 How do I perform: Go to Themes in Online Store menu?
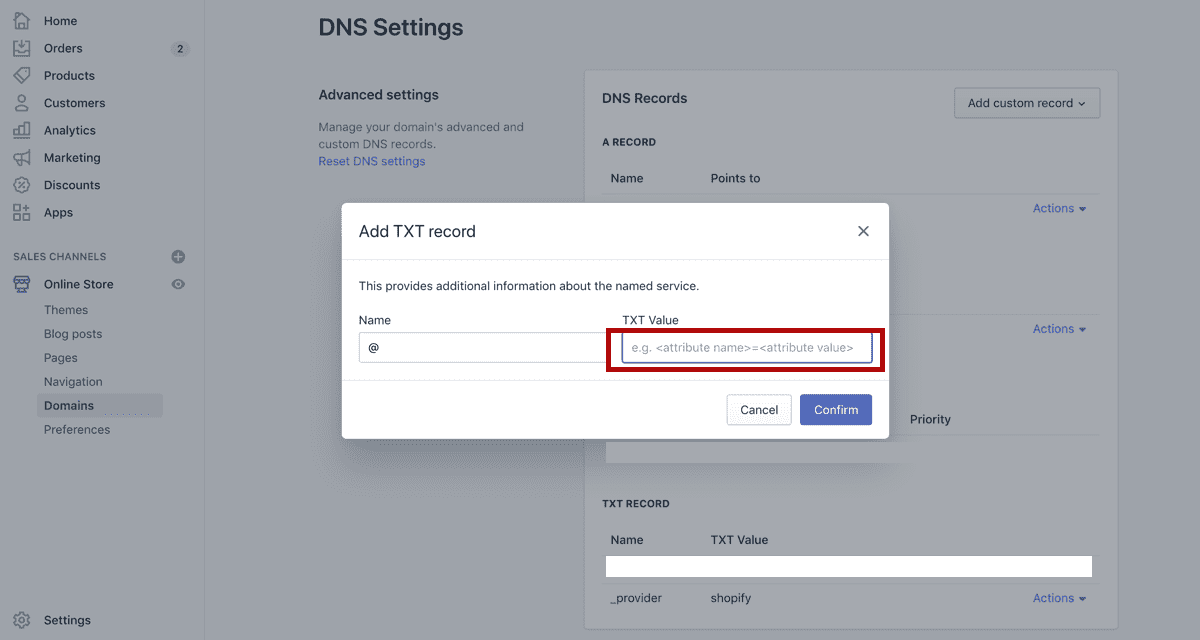(x=66, y=310)
